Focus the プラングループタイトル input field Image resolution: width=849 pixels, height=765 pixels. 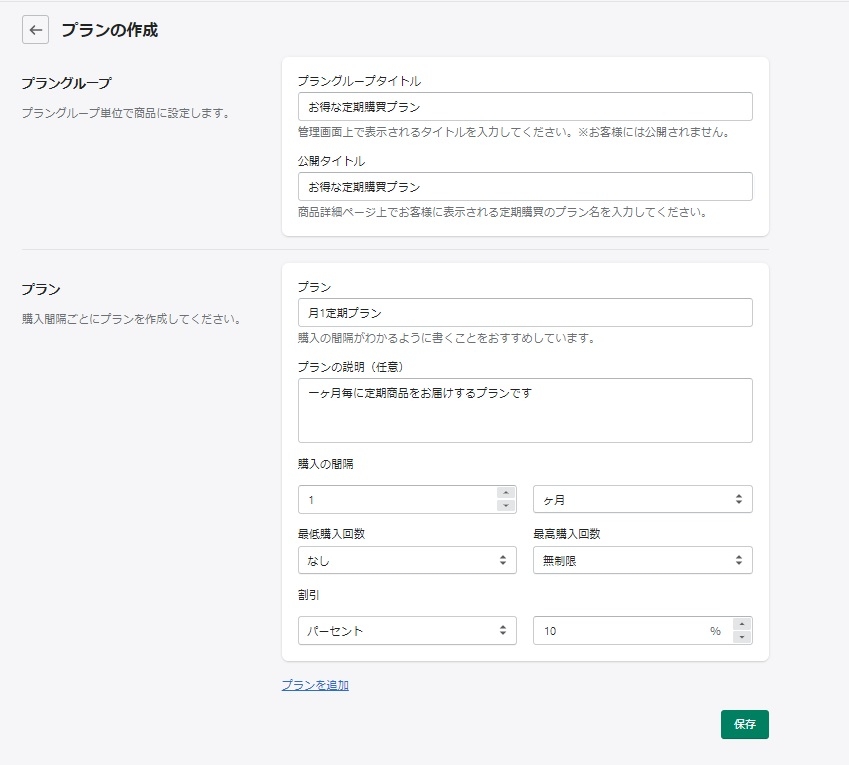524,107
